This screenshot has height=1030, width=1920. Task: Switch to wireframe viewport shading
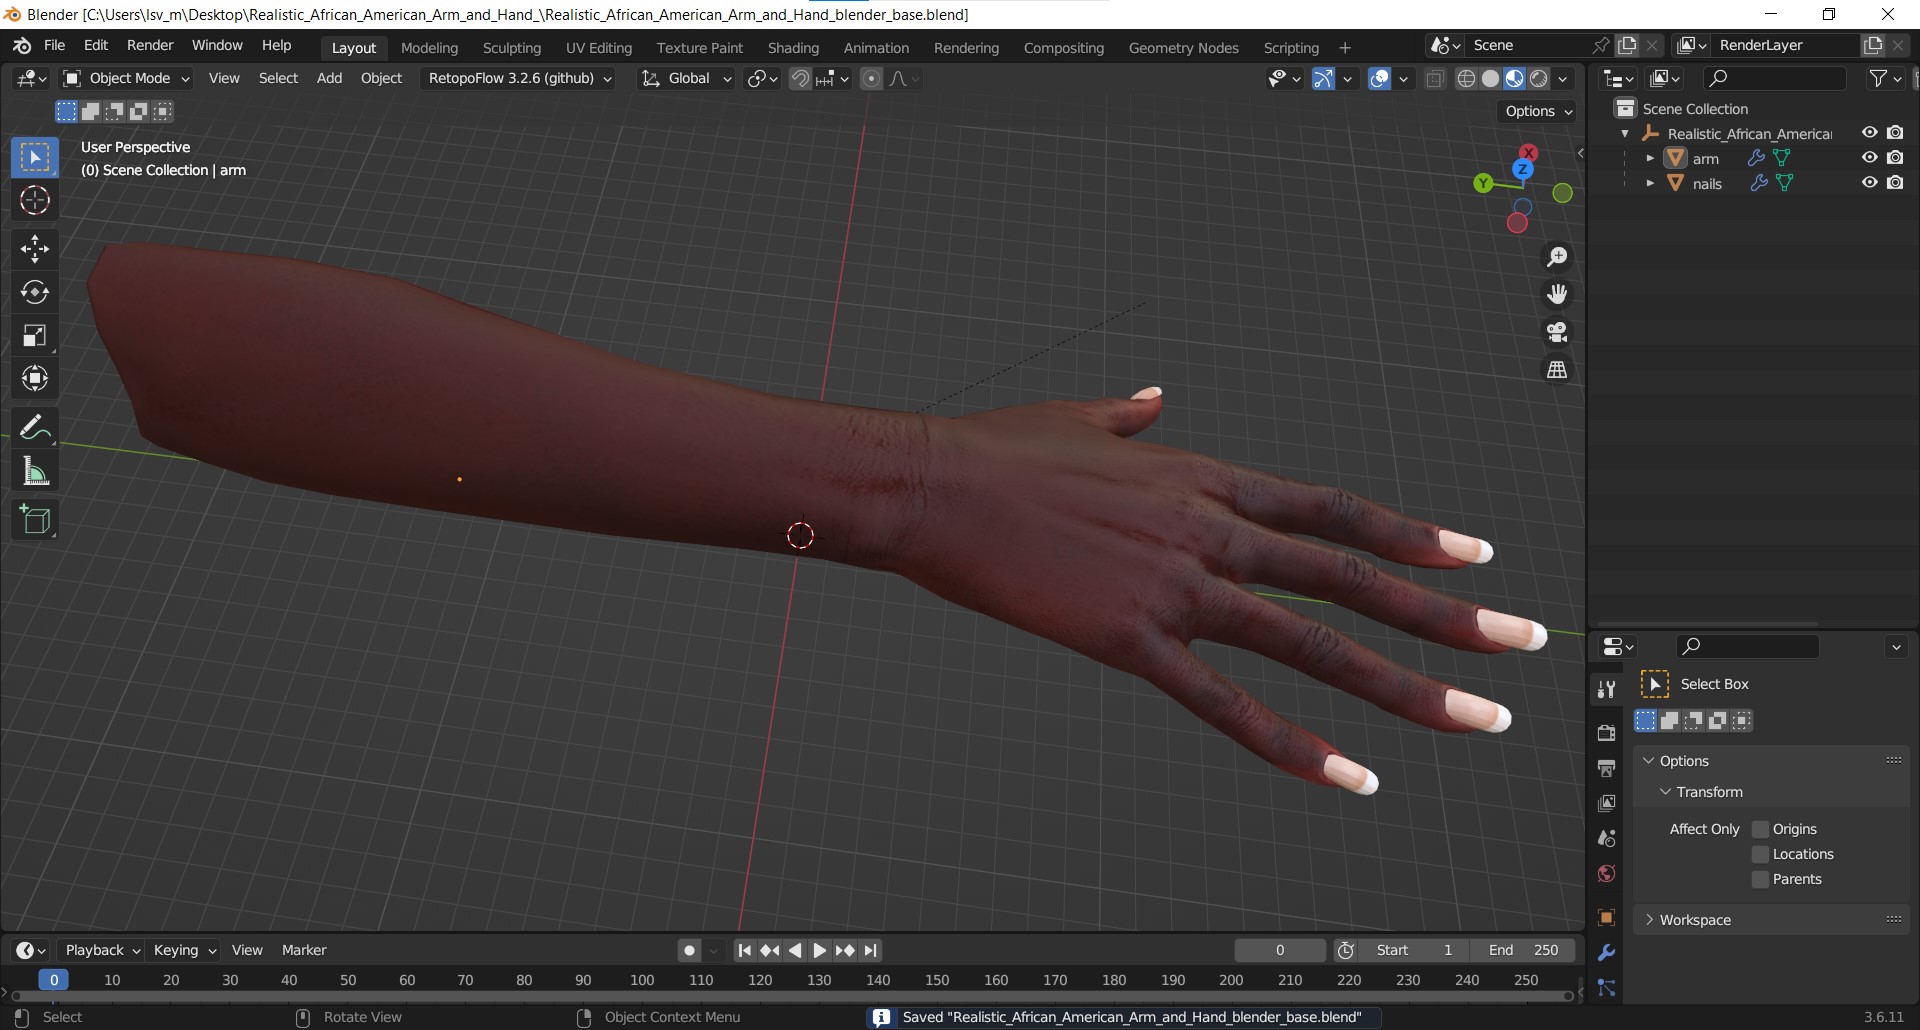[1466, 79]
